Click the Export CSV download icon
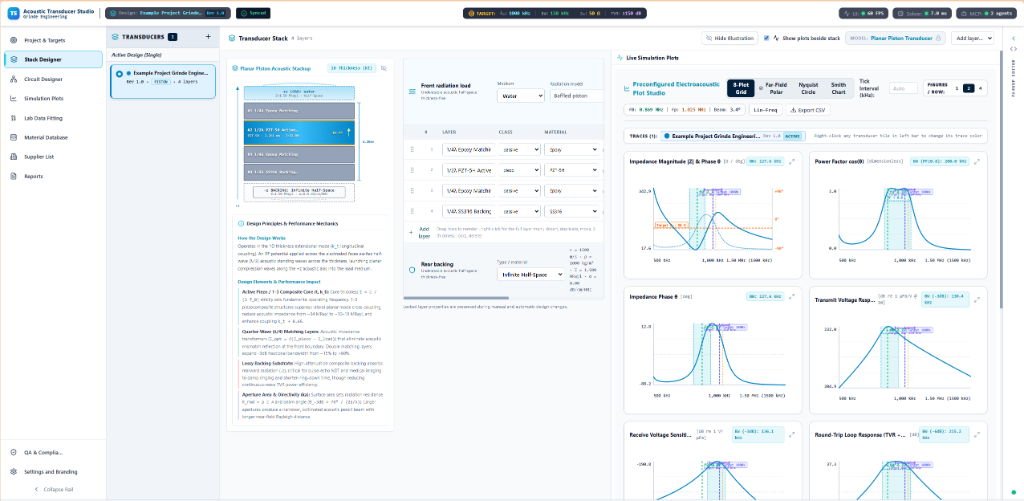Screen dimensions: 1024x501 point(792,110)
